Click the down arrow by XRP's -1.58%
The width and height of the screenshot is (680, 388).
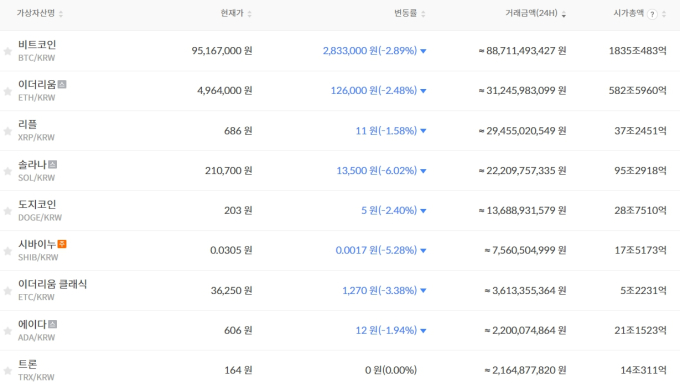pyautogui.click(x=423, y=131)
